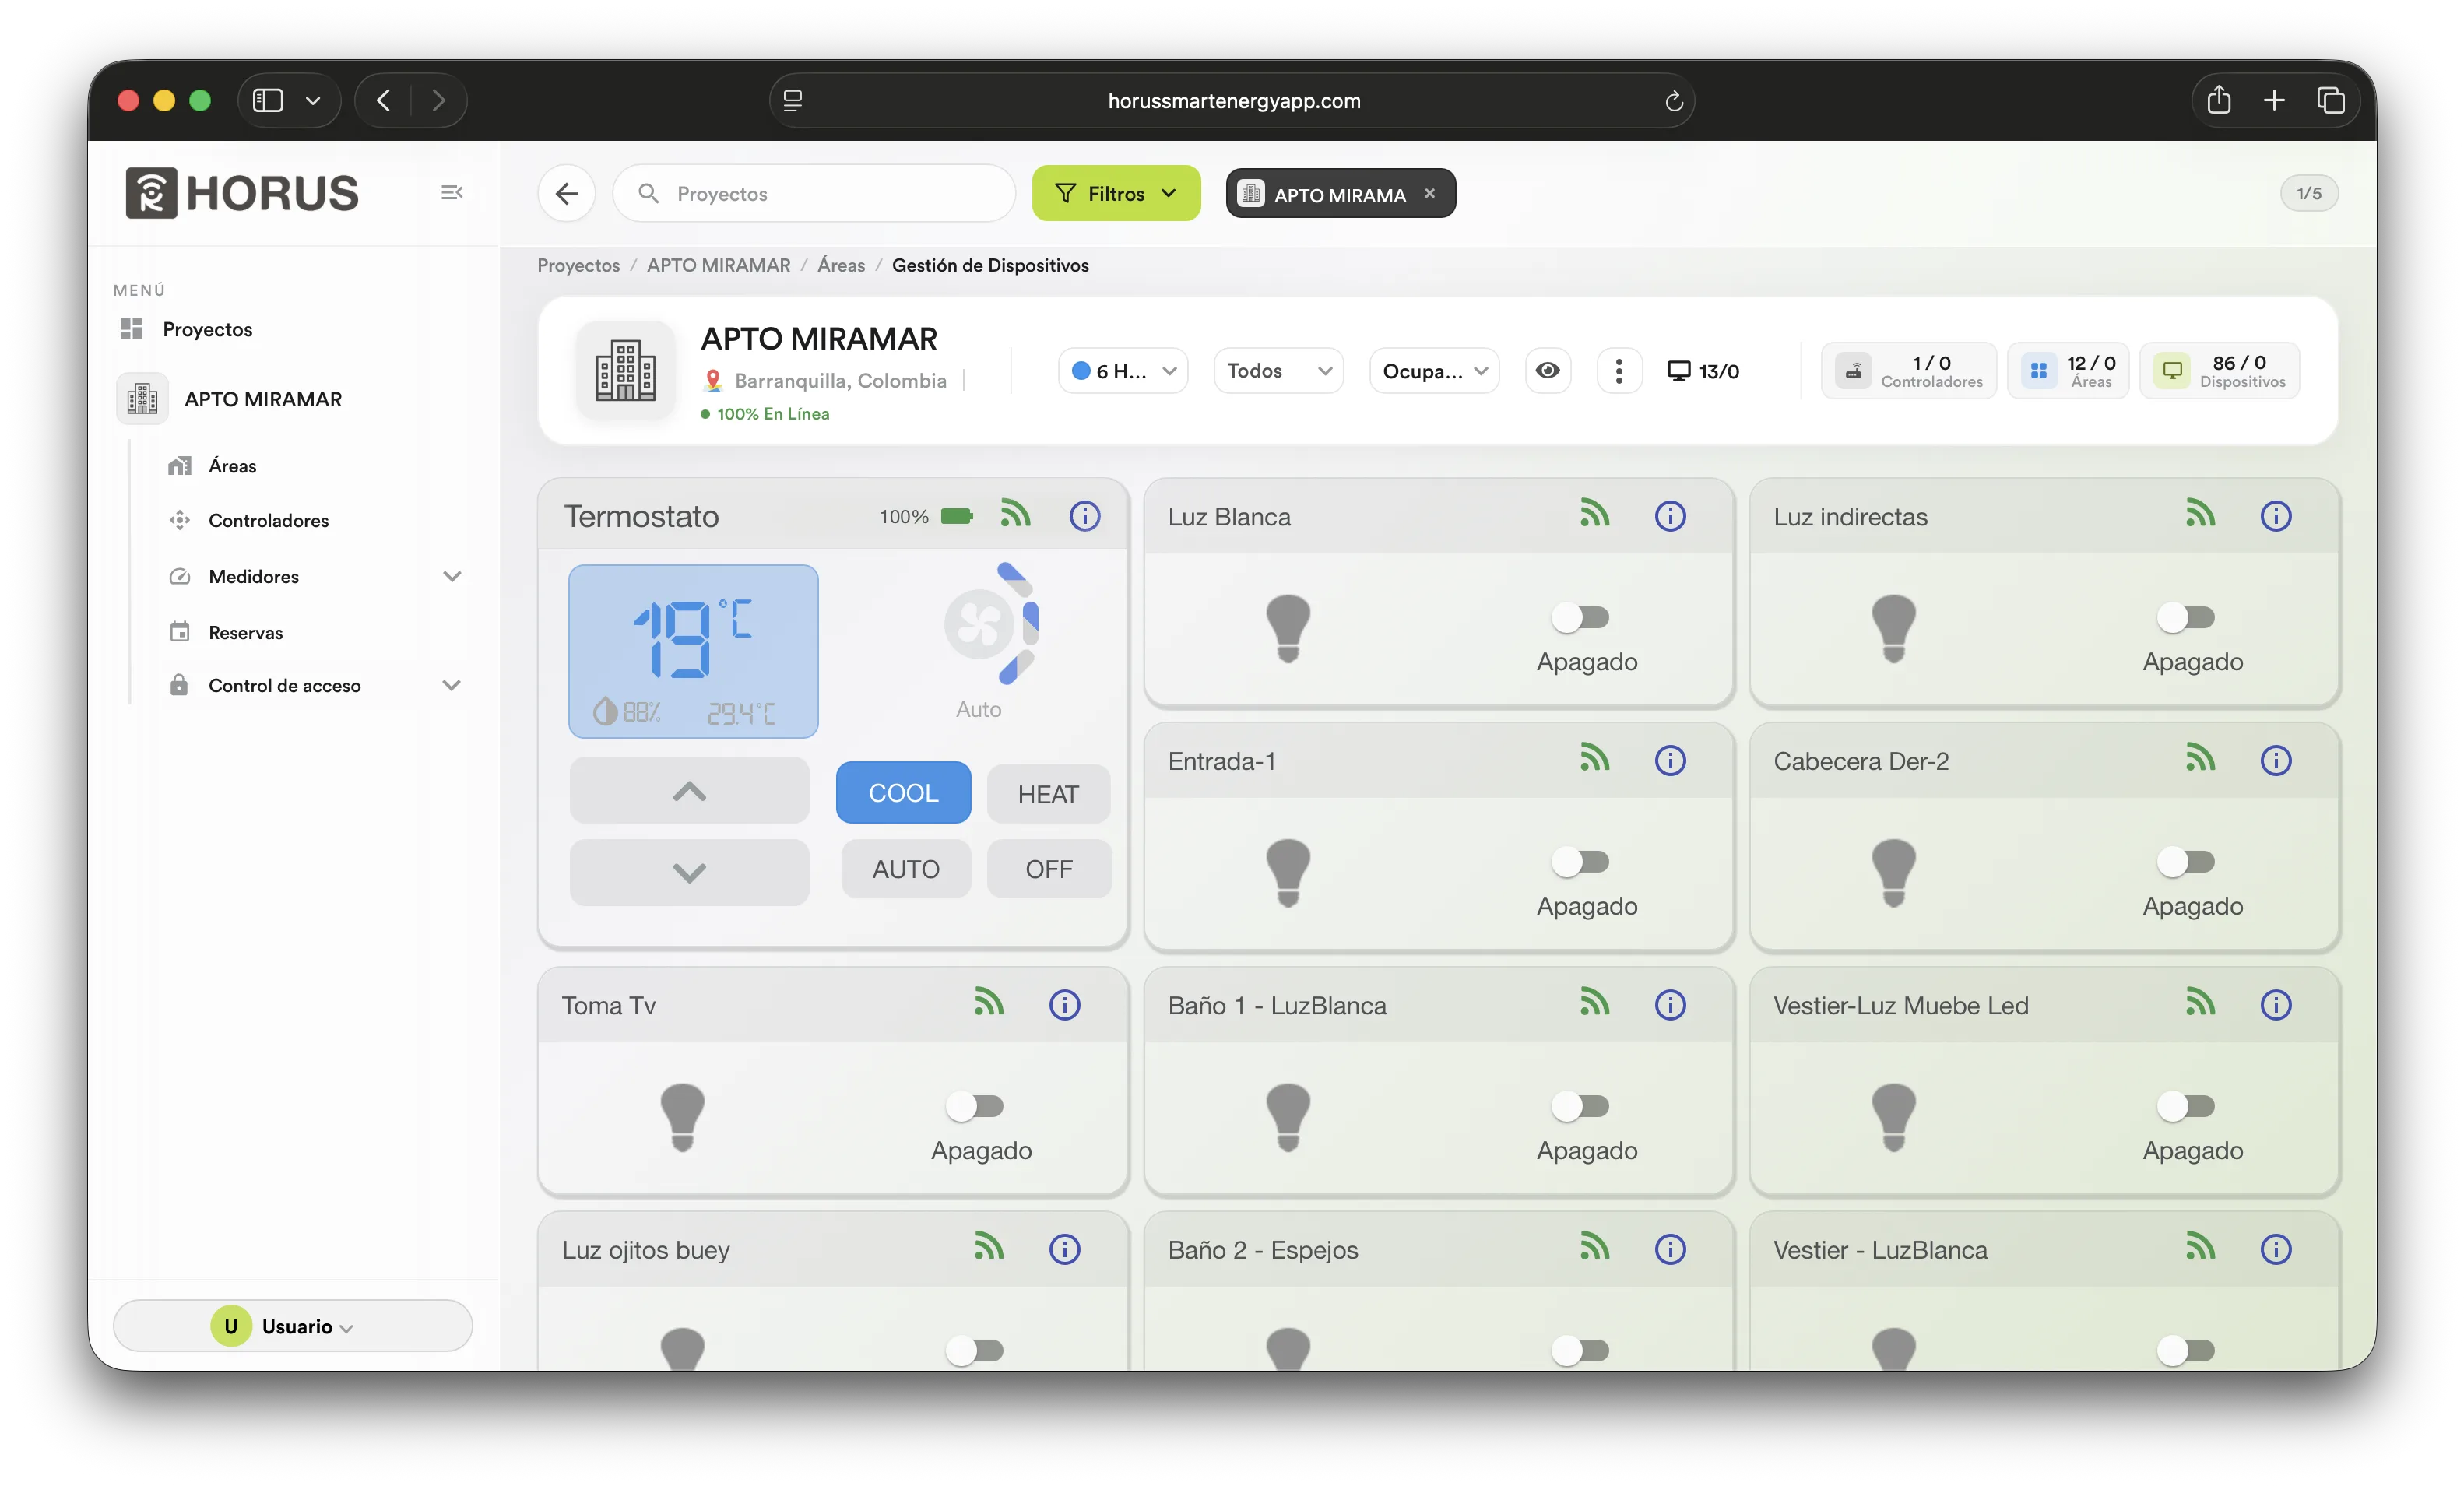This screenshot has width=2464, height=1486.
Task: Click the Safari share icon
Action: point(2219,100)
